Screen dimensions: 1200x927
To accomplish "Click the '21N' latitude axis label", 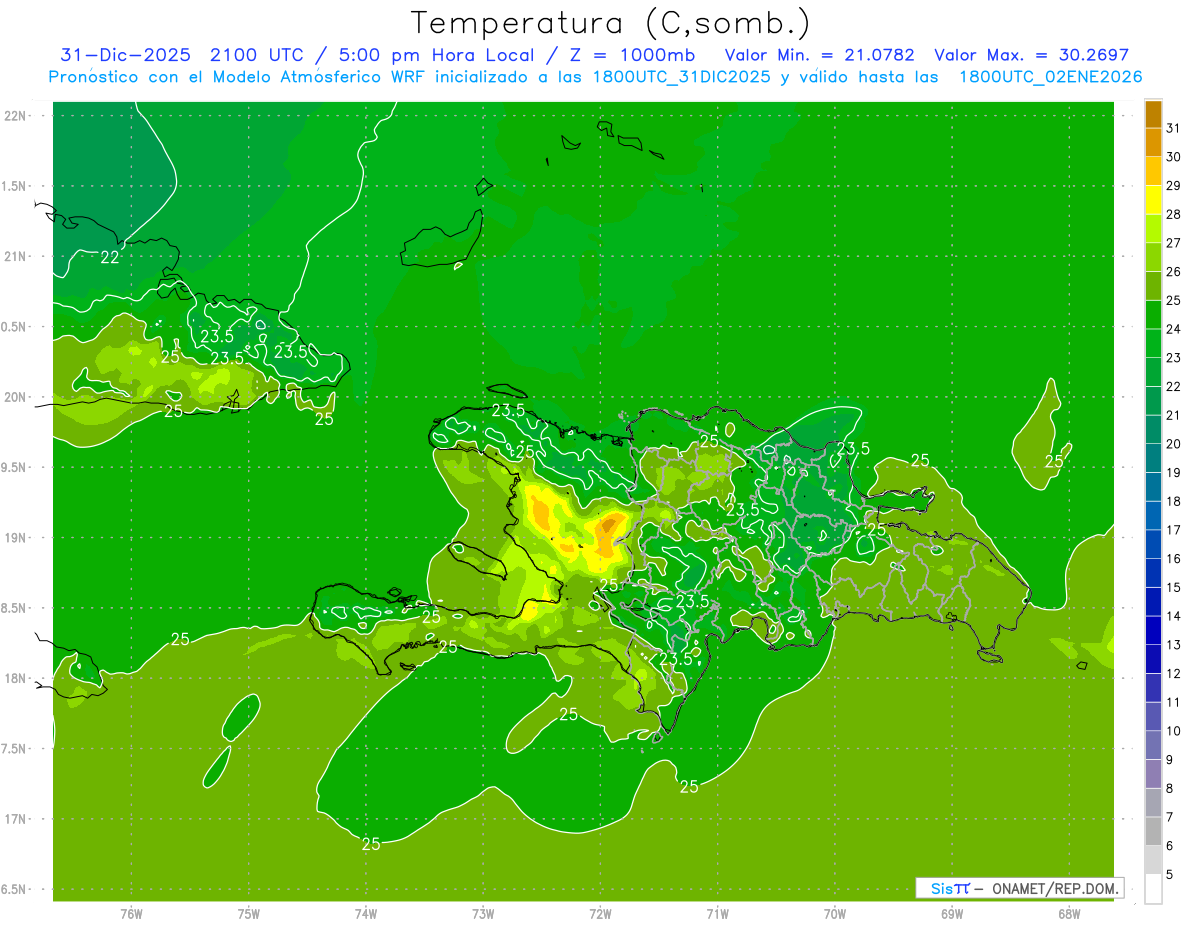I will click(x=16, y=256).
